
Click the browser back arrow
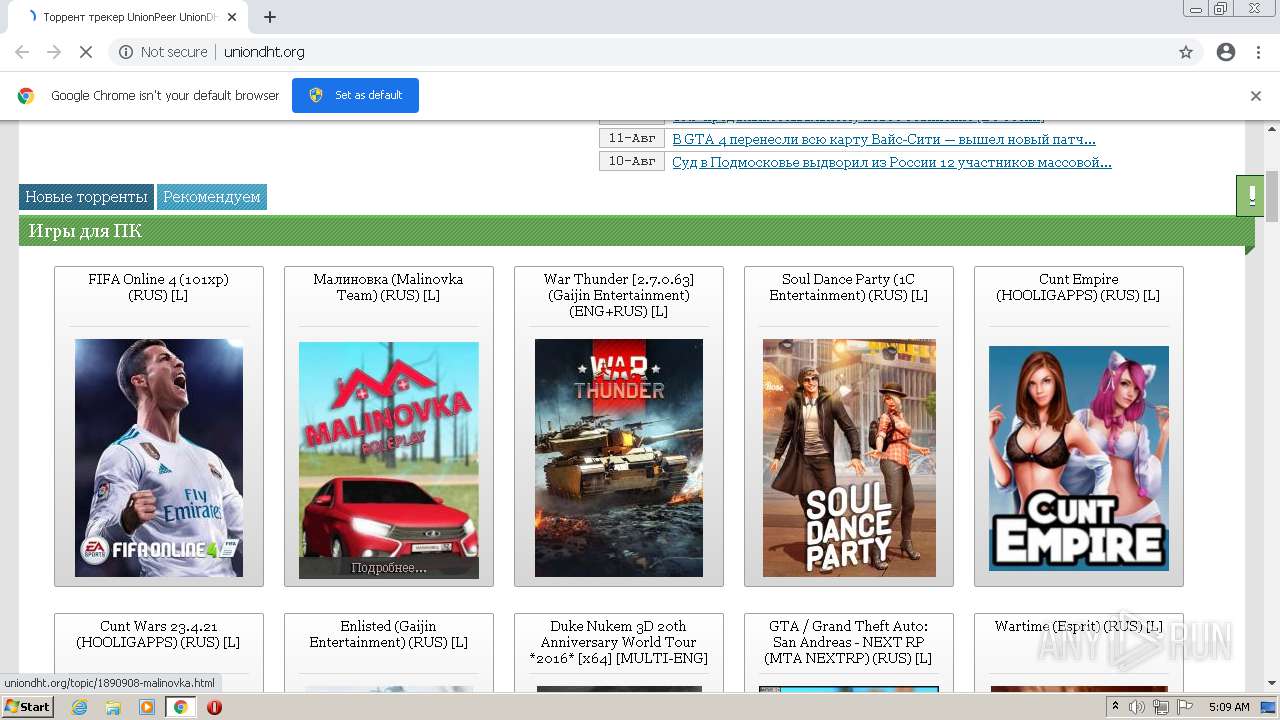pos(22,52)
